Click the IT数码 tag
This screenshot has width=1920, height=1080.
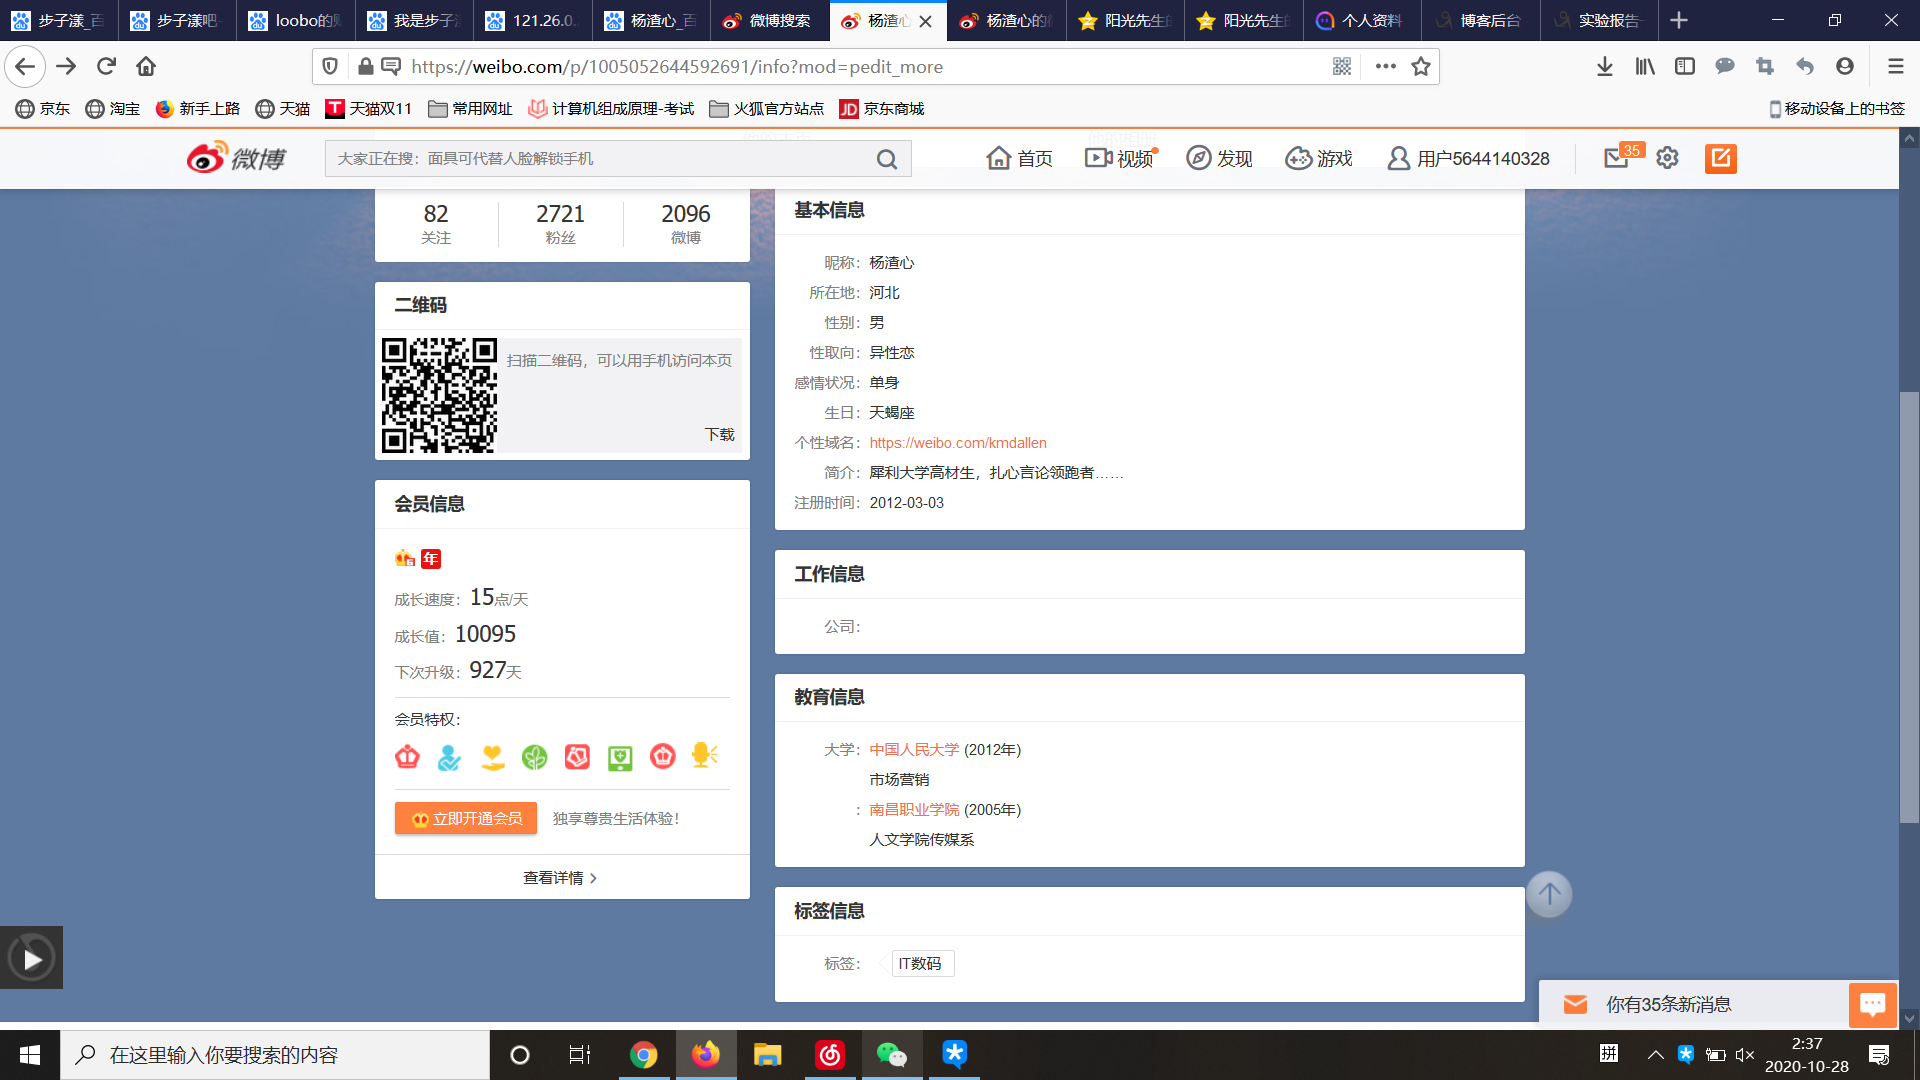tap(920, 964)
